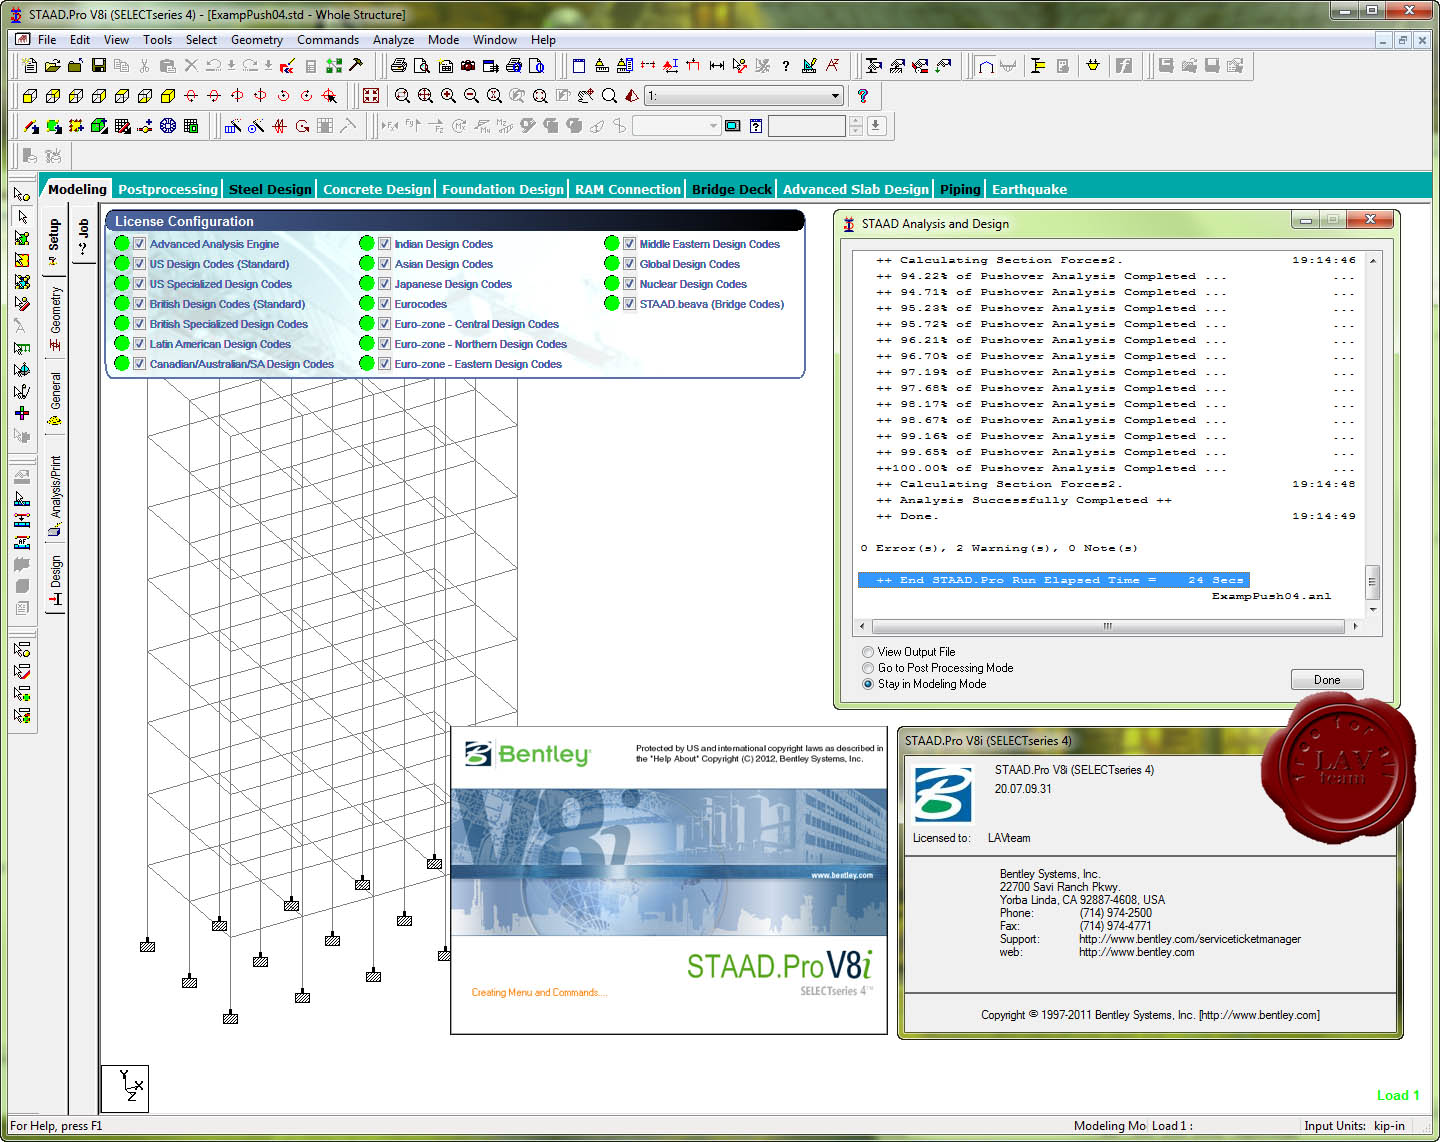The image size is (1440, 1142).
Task: Switch to the Foundation Design tab
Action: tap(503, 189)
